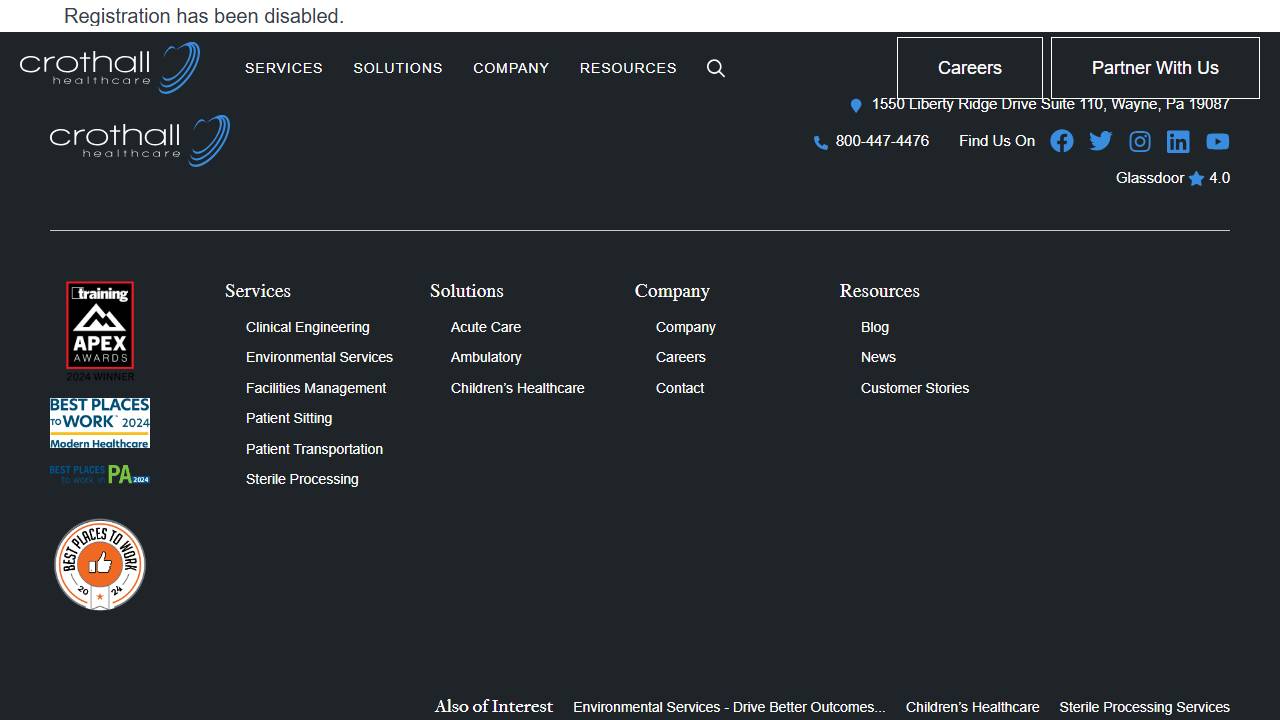1280x720 pixels.
Task: View the Glassdoor 4.0 rating
Action: [x=1172, y=178]
